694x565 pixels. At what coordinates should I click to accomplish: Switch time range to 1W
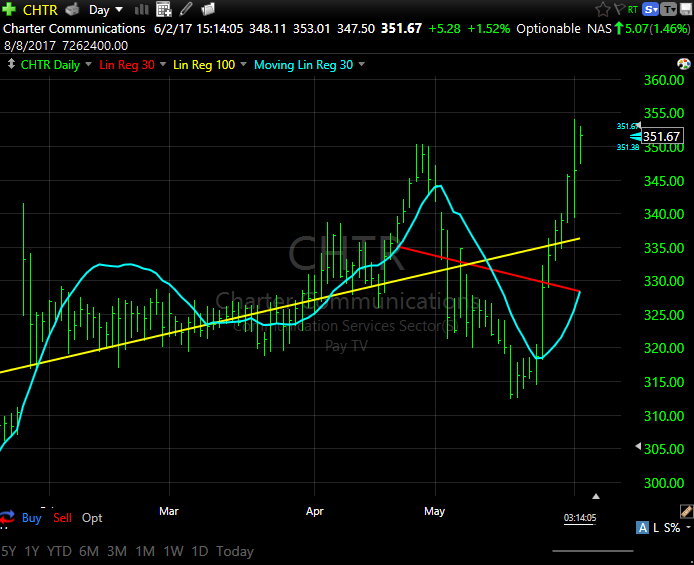(174, 551)
